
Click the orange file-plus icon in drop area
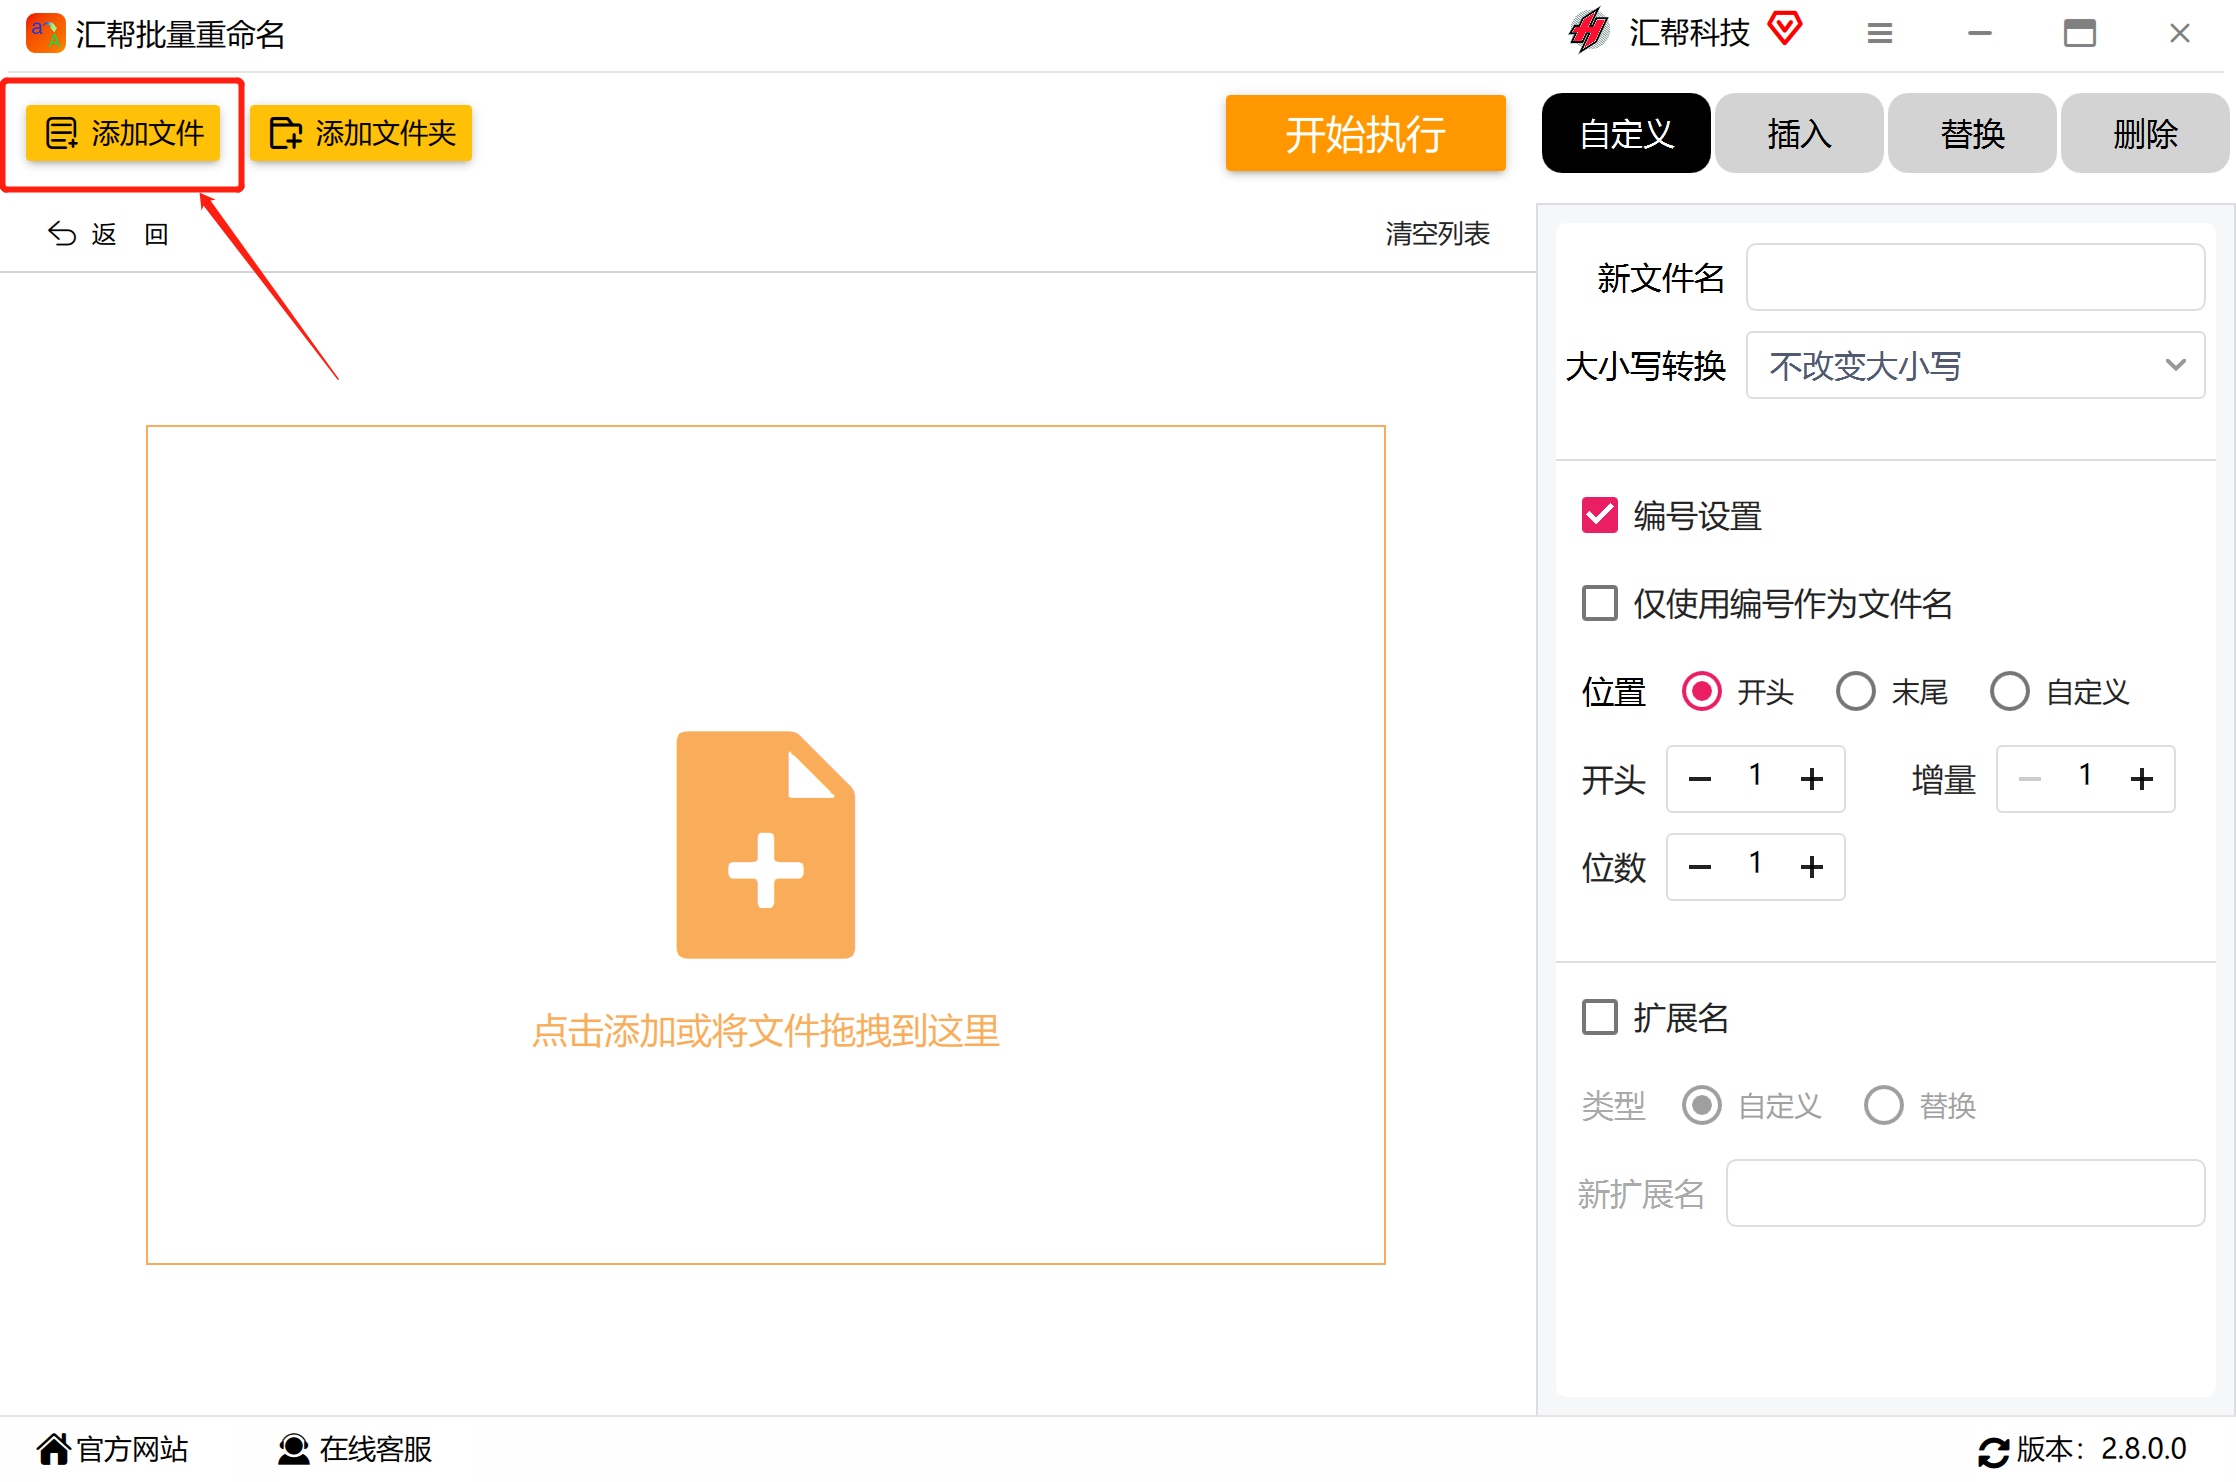pyautogui.click(x=766, y=843)
